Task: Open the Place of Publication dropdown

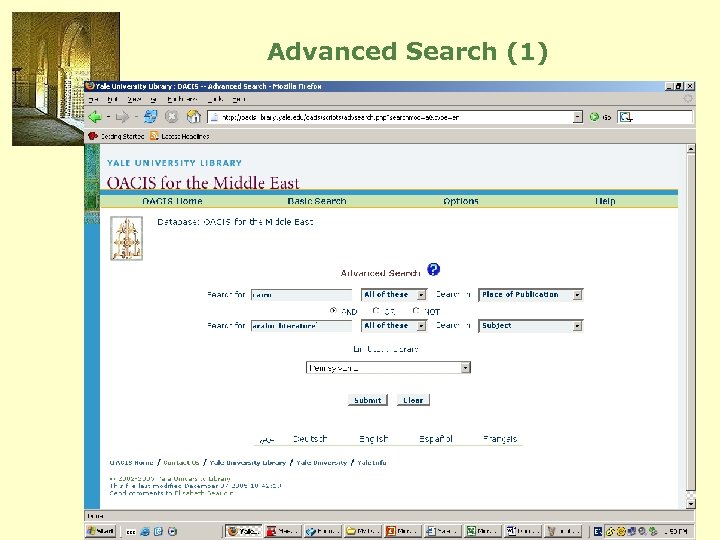Action: click(x=530, y=295)
